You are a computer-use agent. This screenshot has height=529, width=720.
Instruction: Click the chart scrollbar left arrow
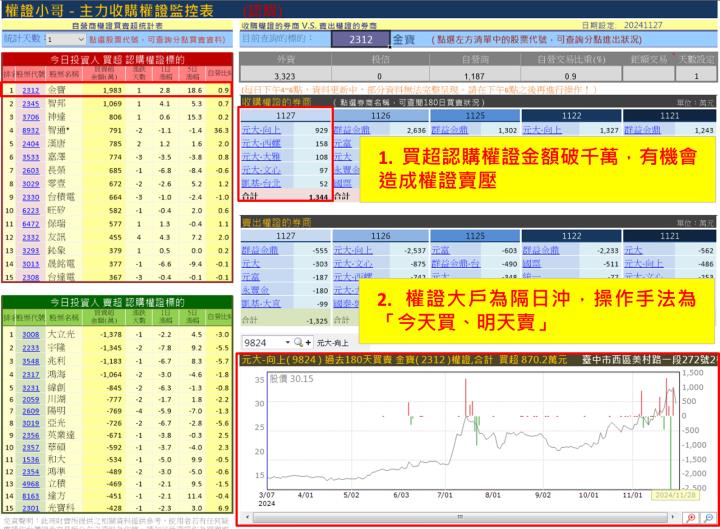pyautogui.click(x=244, y=518)
